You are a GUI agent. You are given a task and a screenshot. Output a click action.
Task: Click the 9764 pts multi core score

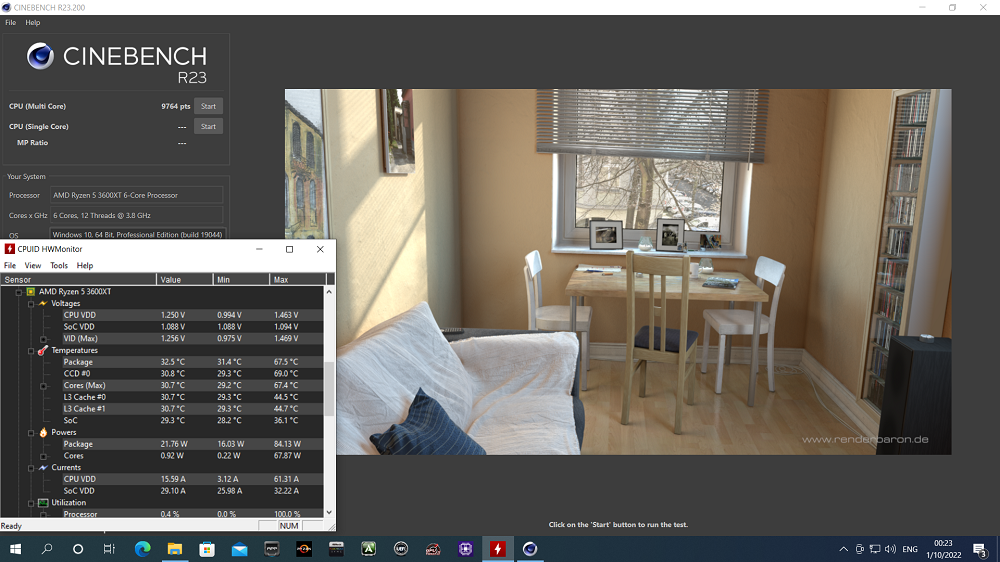pyautogui.click(x=175, y=107)
